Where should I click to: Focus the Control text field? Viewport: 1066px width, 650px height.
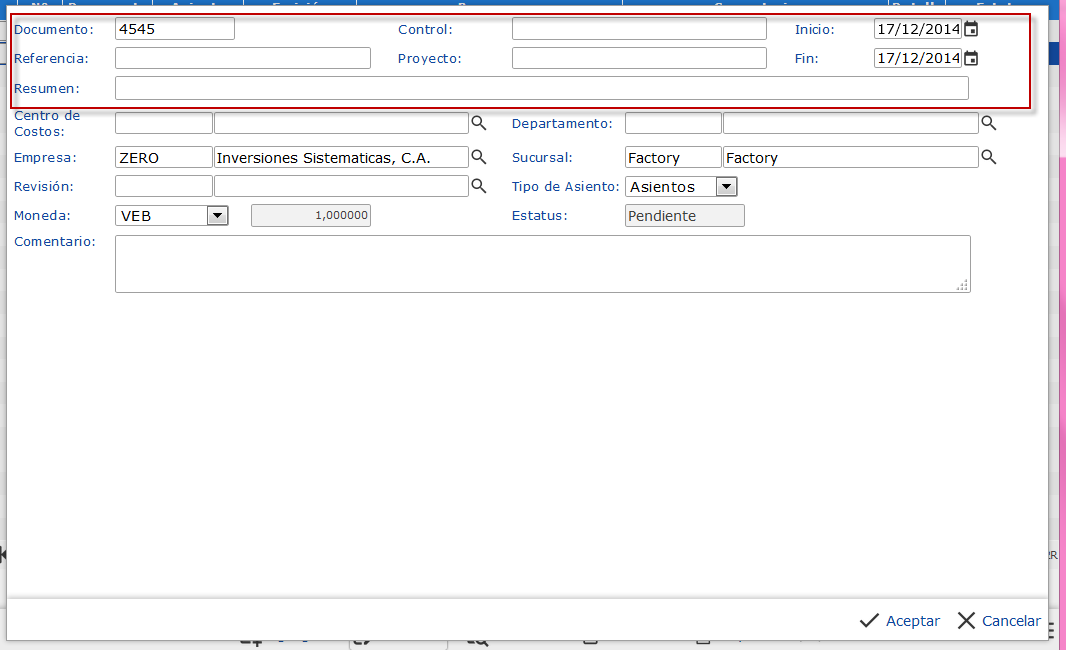click(x=638, y=29)
